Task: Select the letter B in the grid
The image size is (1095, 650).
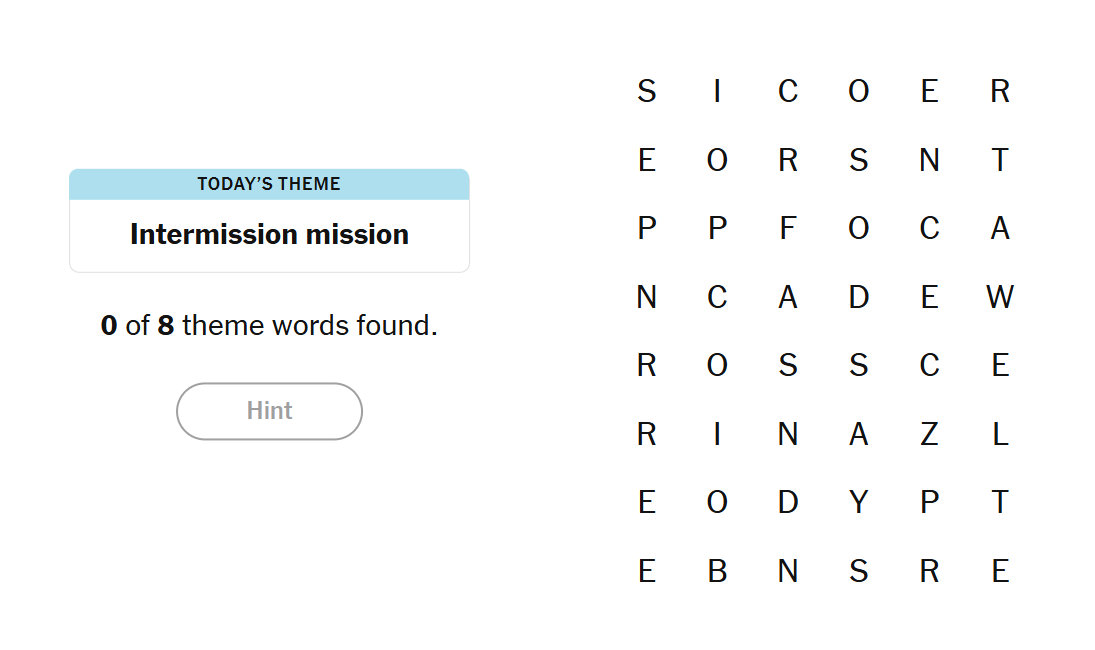Action: [x=717, y=571]
